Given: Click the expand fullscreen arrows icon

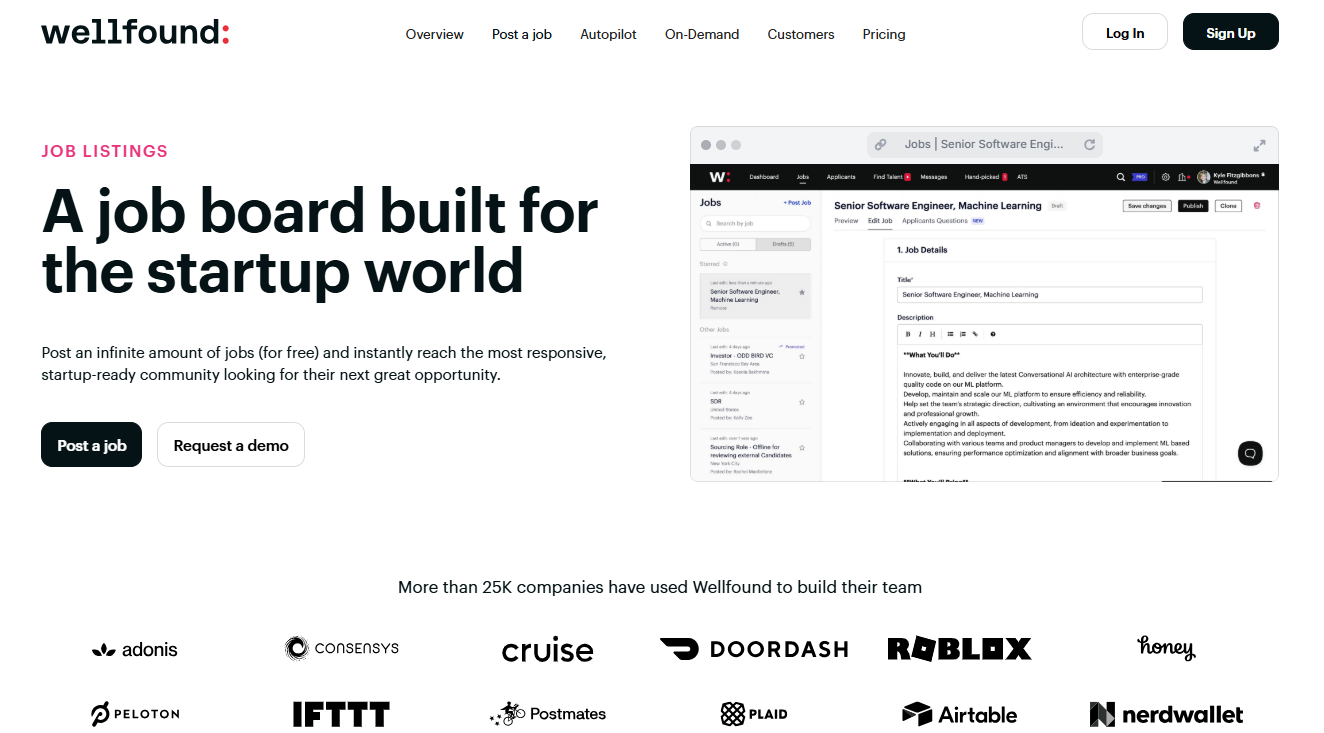Looking at the screenshot, I should (1259, 145).
